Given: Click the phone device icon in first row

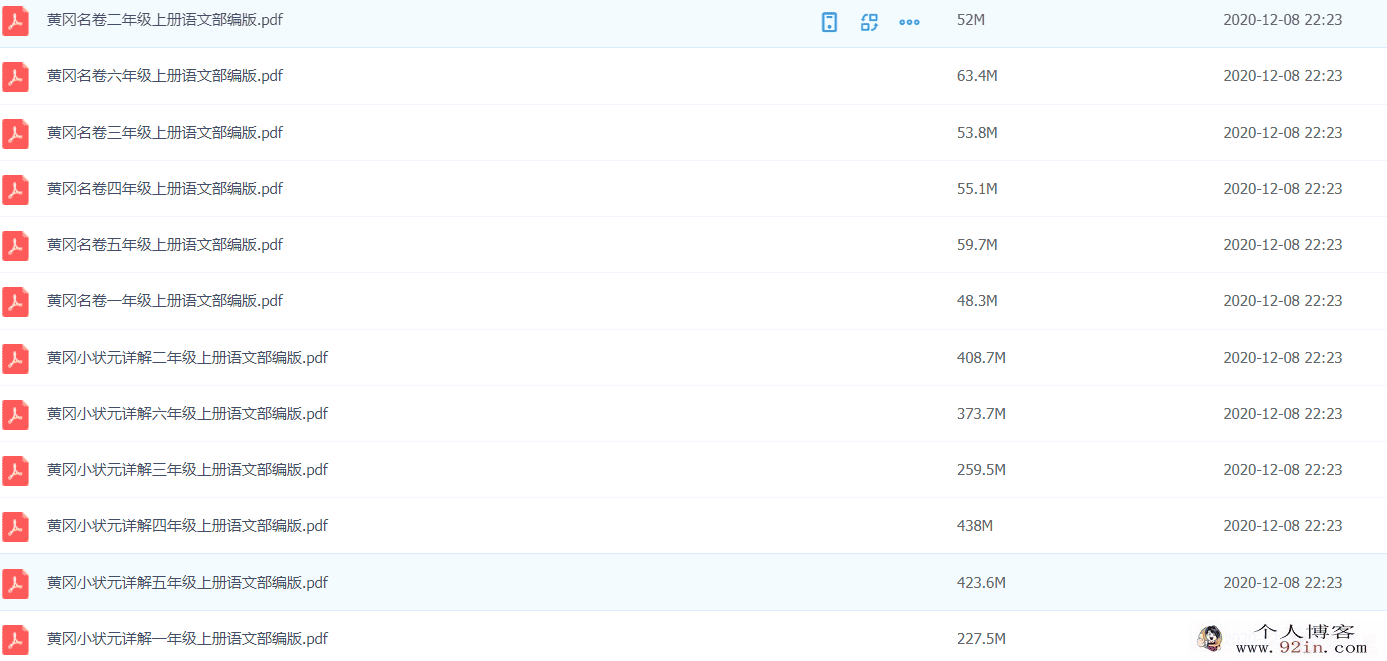Looking at the screenshot, I should pos(829,22).
